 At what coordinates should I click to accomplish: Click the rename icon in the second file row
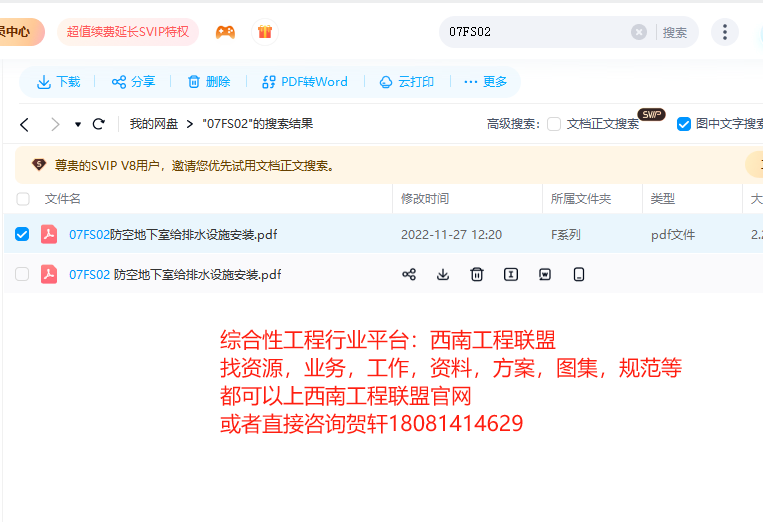tap(511, 274)
